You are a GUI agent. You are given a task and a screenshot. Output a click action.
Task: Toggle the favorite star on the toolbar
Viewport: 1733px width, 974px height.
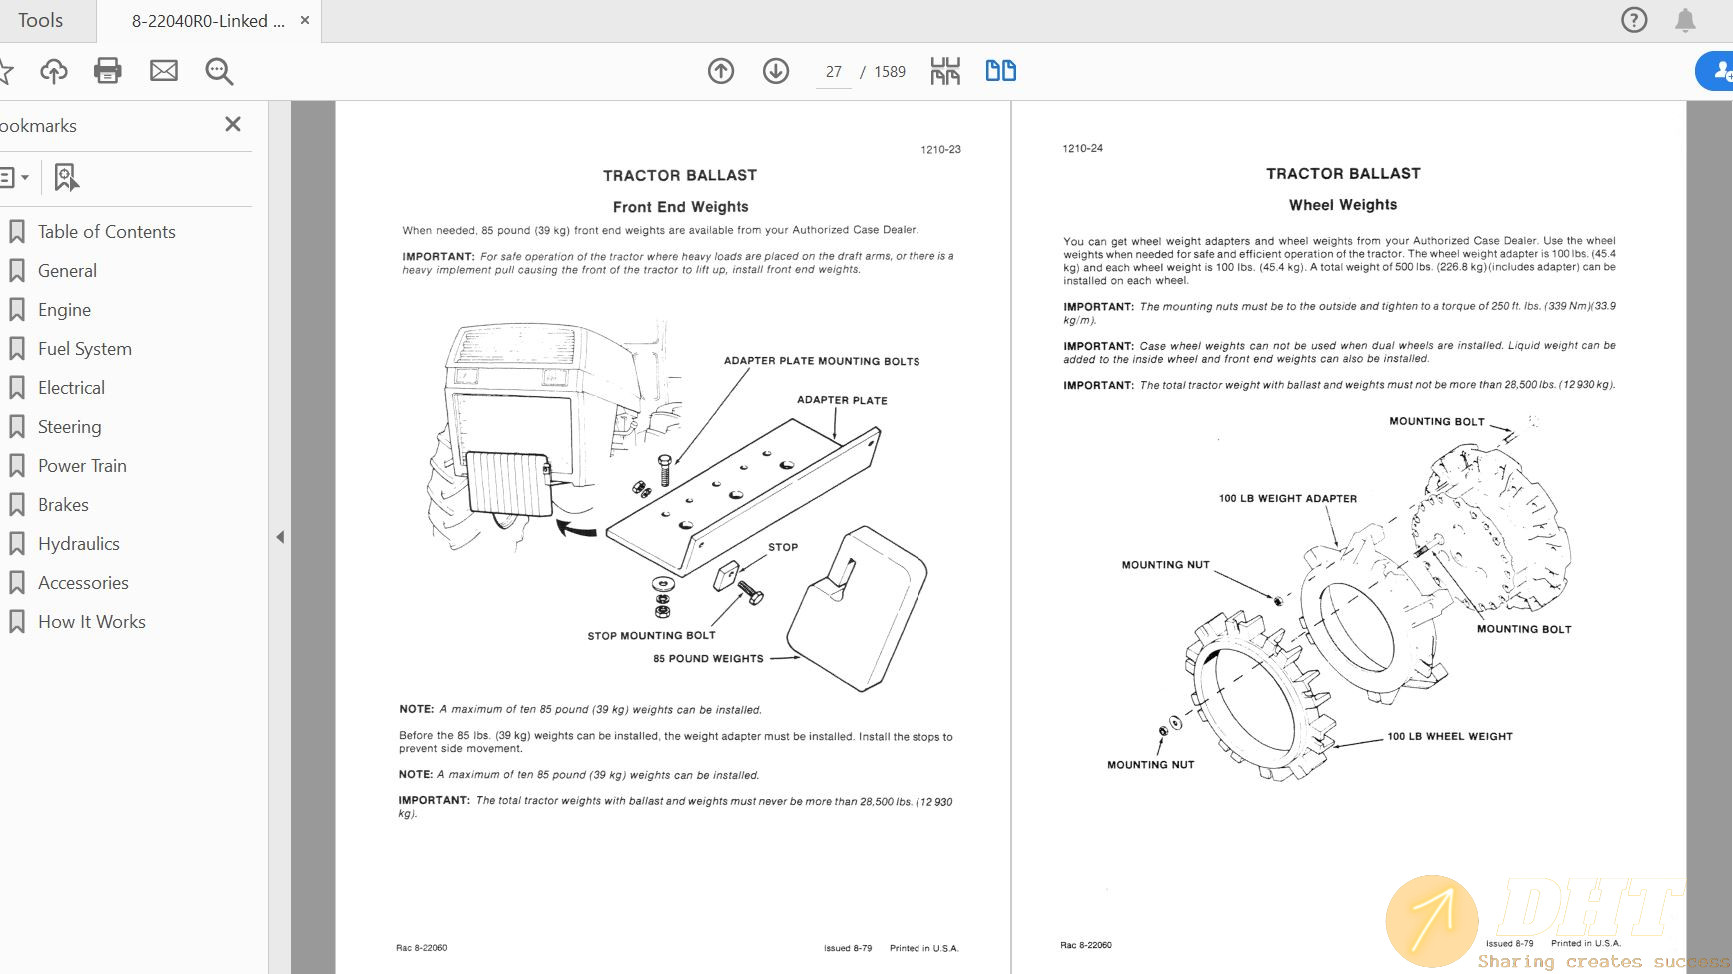[8, 71]
